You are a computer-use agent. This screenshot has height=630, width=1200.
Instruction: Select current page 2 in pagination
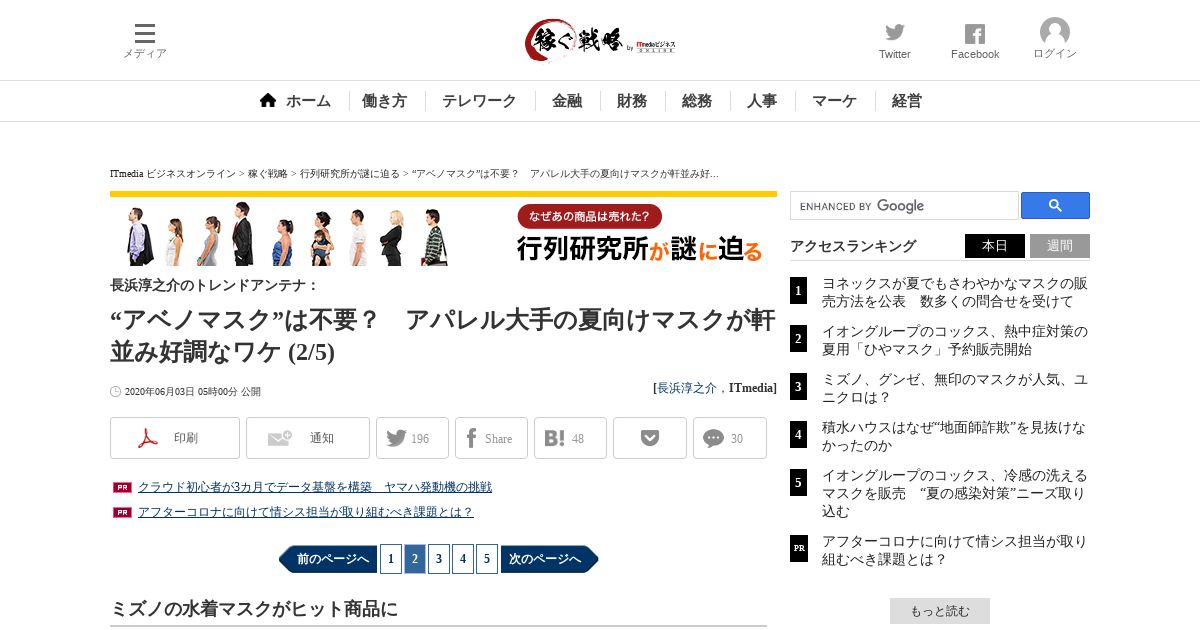coord(415,559)
